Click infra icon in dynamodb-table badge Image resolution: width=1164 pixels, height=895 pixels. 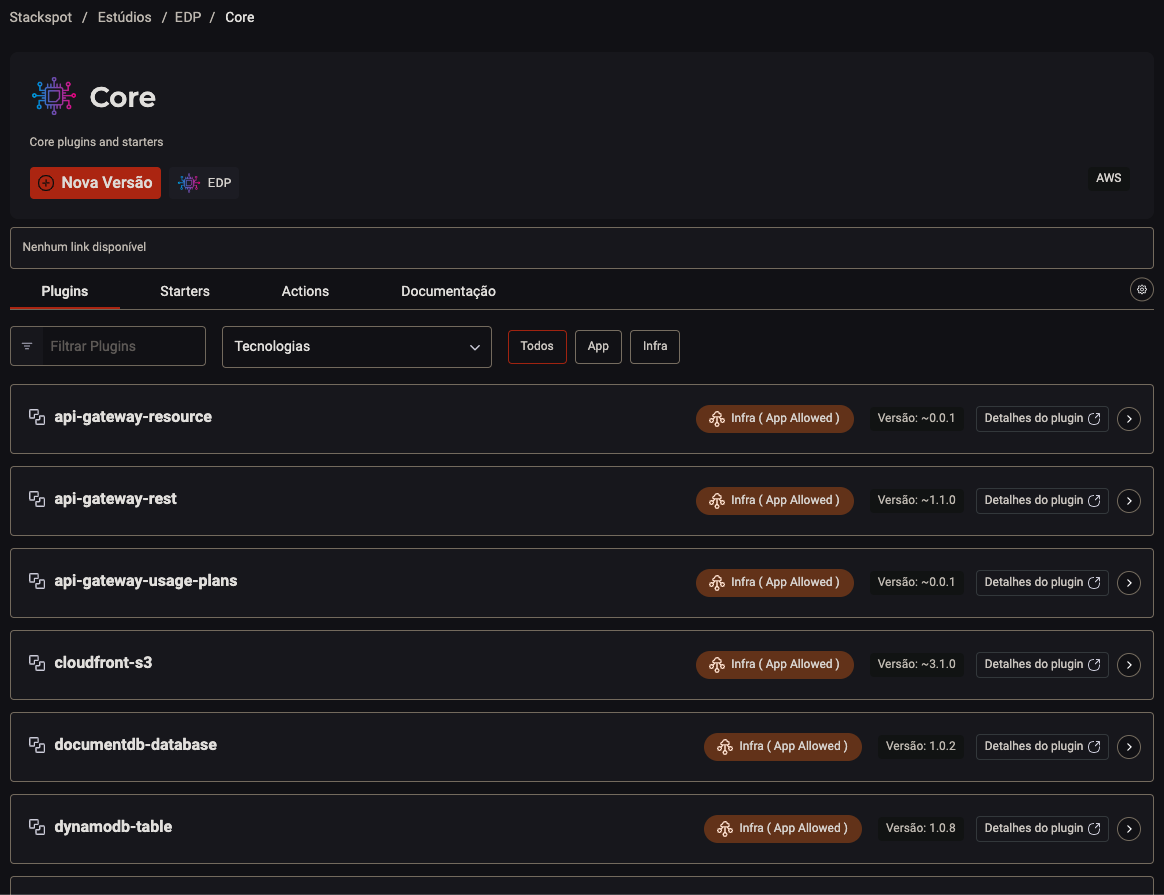click(725, 829)
